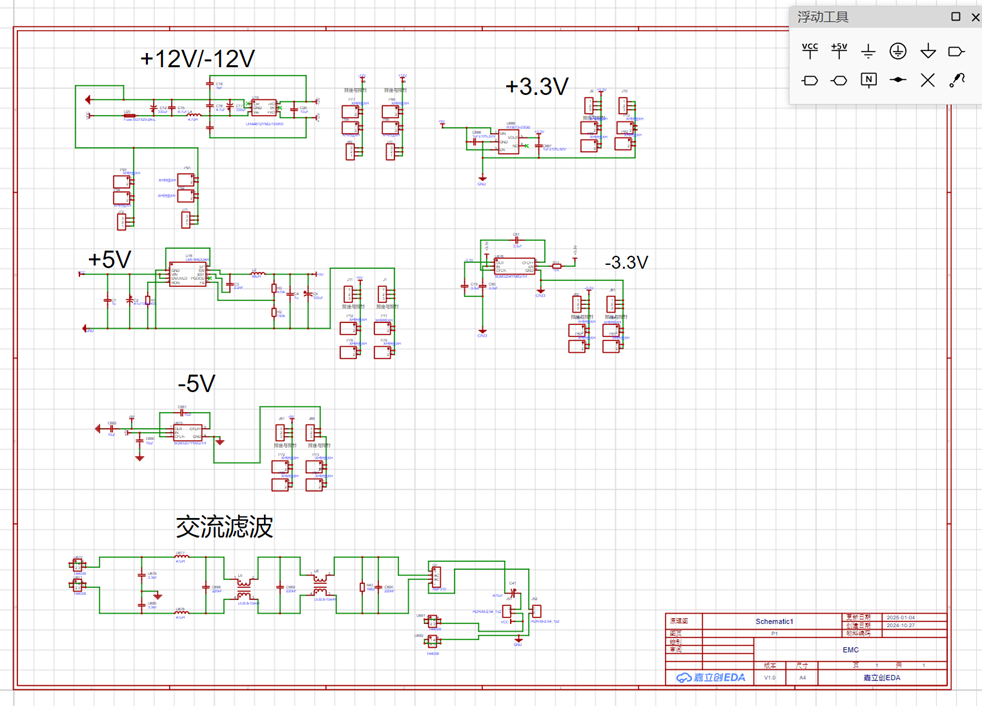Select the input net port tool
982x706 pixels.
[810, 80]
